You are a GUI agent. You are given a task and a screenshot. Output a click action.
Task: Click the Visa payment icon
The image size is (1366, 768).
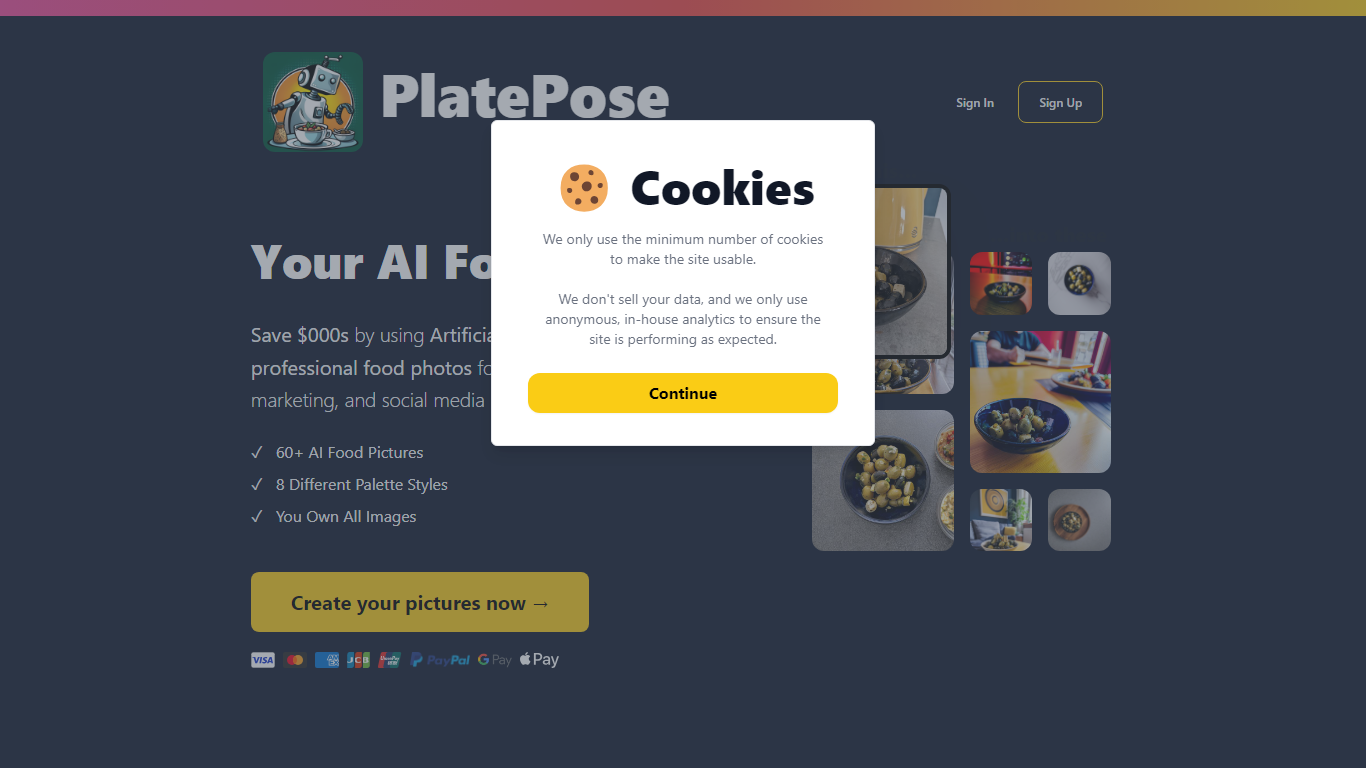(263, 660)
